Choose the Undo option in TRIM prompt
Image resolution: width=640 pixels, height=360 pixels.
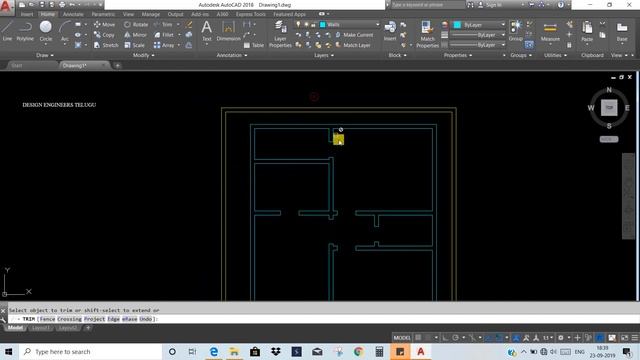pos(146,319)
